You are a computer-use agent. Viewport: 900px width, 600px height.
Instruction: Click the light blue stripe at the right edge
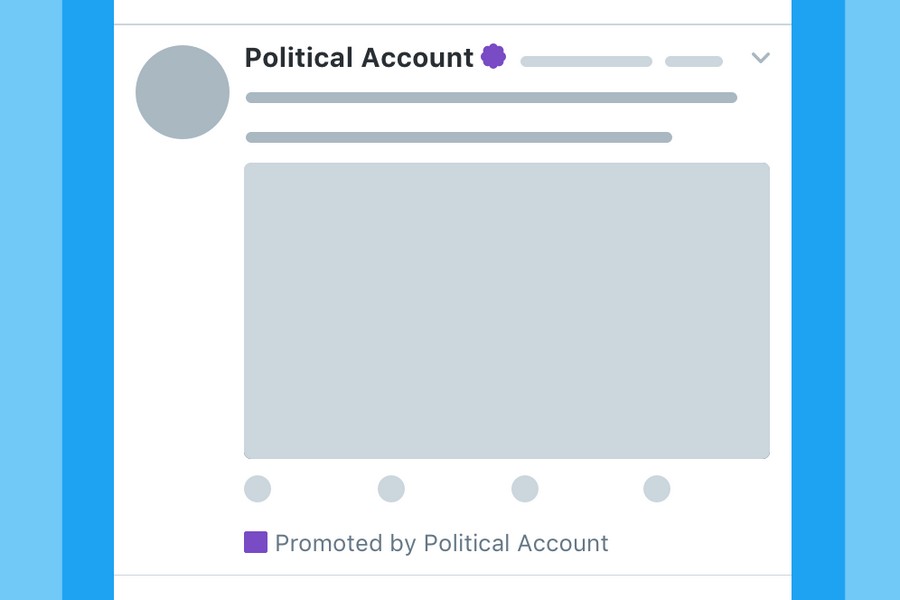tap(872, 300)
